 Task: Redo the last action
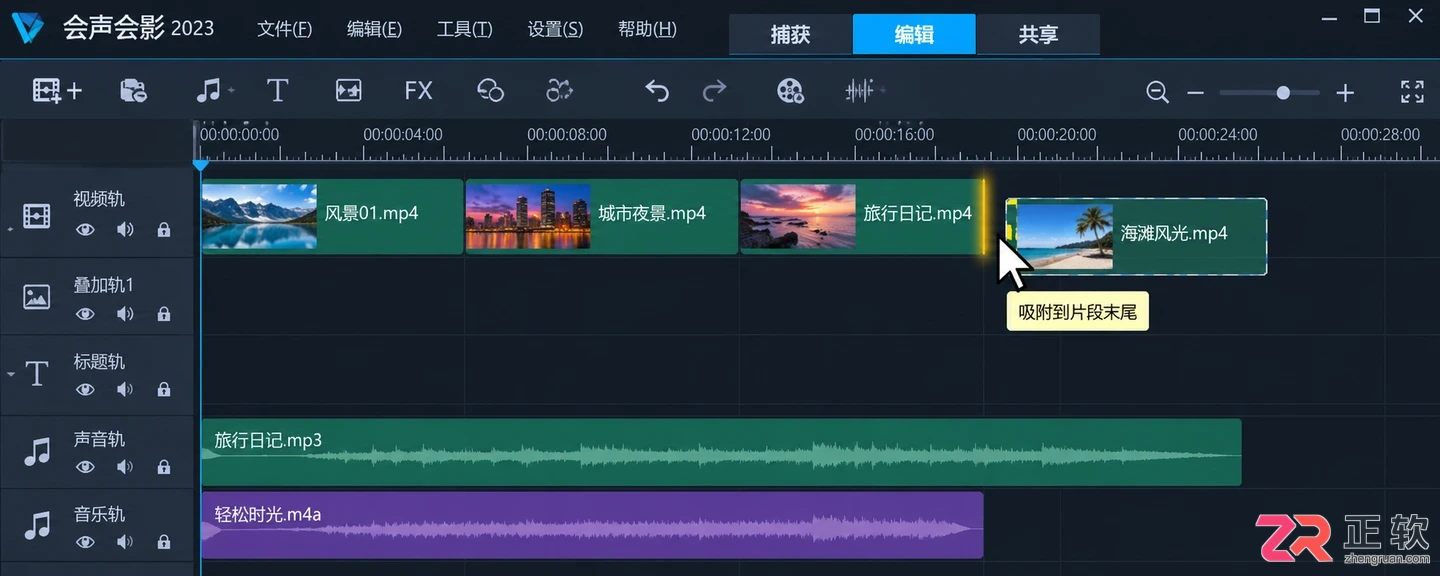(x=714, y=91)
